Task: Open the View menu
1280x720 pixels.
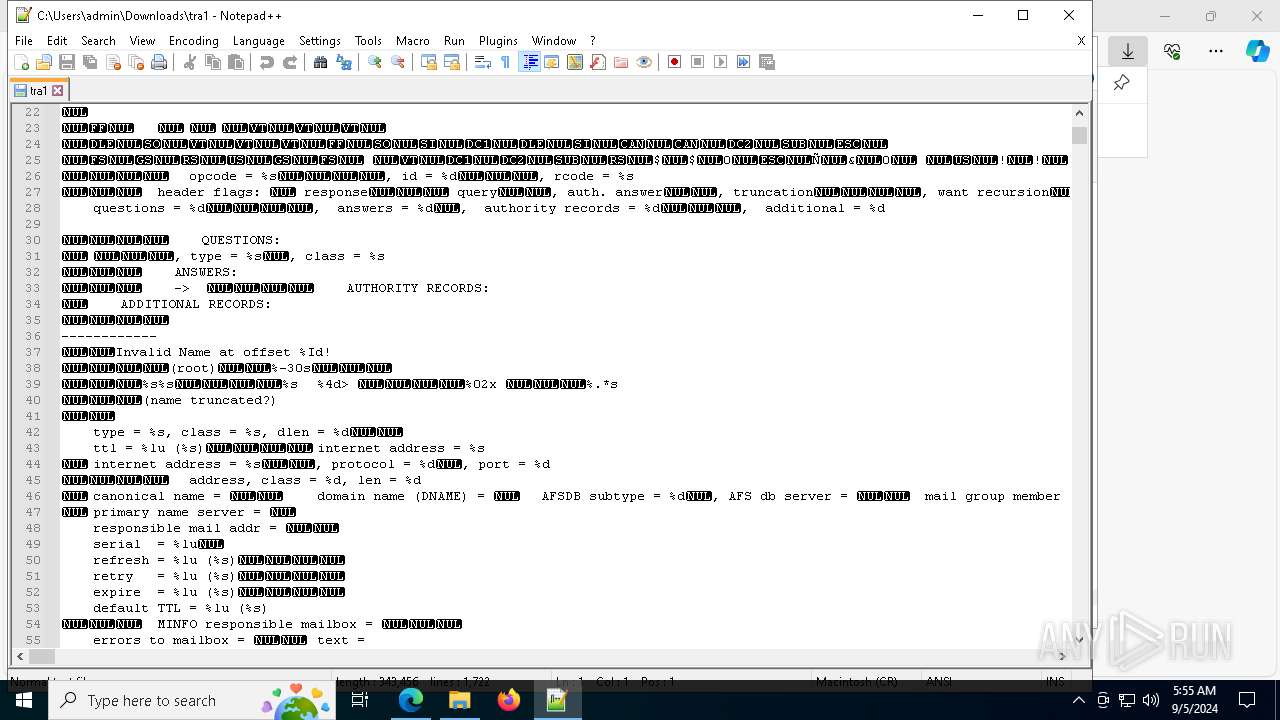Action: tap(142, 41)
